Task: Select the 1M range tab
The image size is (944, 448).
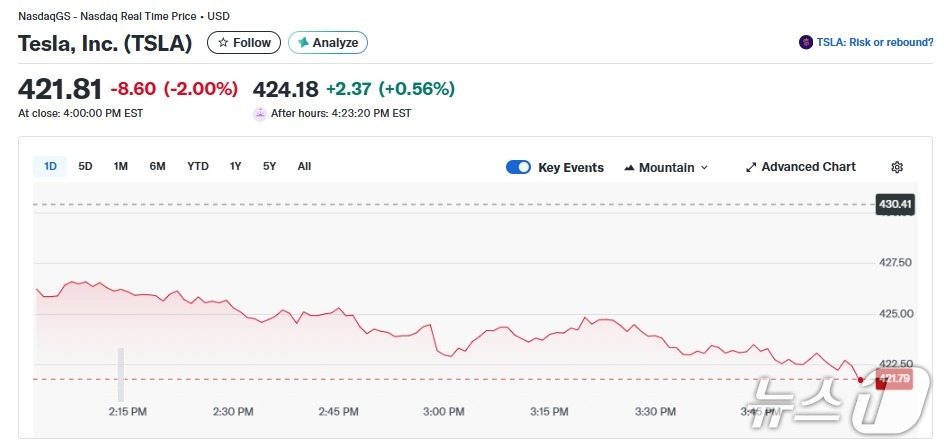Action: point(121,166)
